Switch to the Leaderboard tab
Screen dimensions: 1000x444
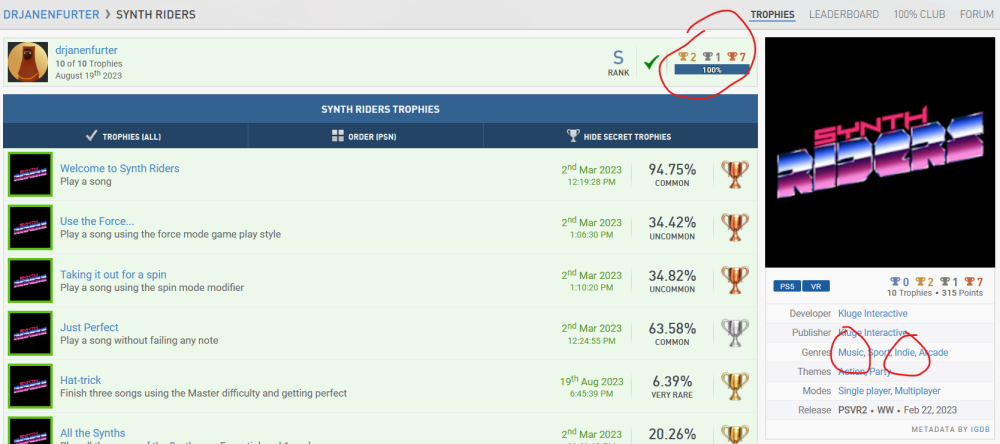pyautogui.click(x=843, y=14)
